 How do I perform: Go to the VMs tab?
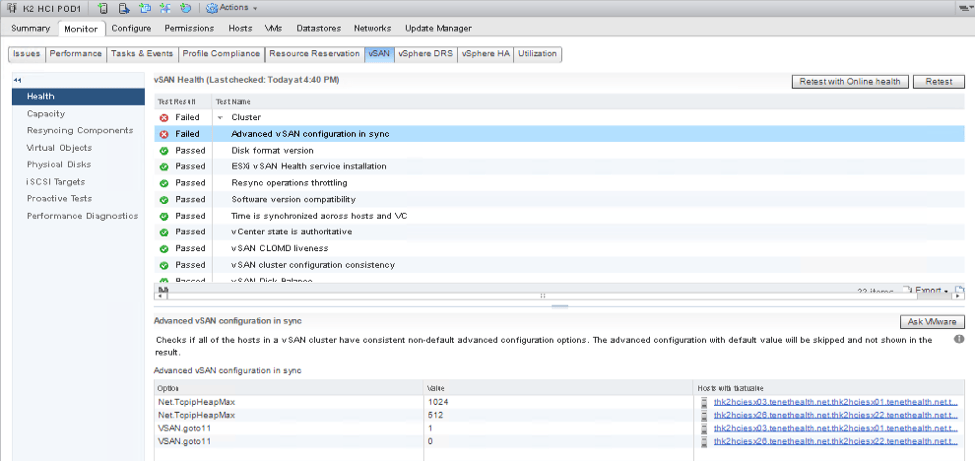[274, 29]
